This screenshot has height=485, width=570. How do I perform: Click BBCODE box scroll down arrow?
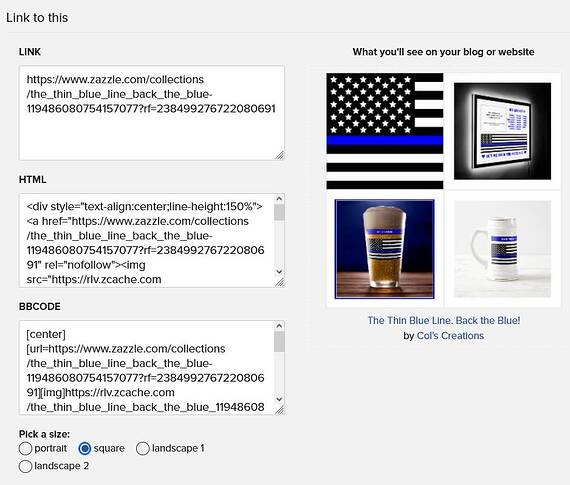point(279,399)
